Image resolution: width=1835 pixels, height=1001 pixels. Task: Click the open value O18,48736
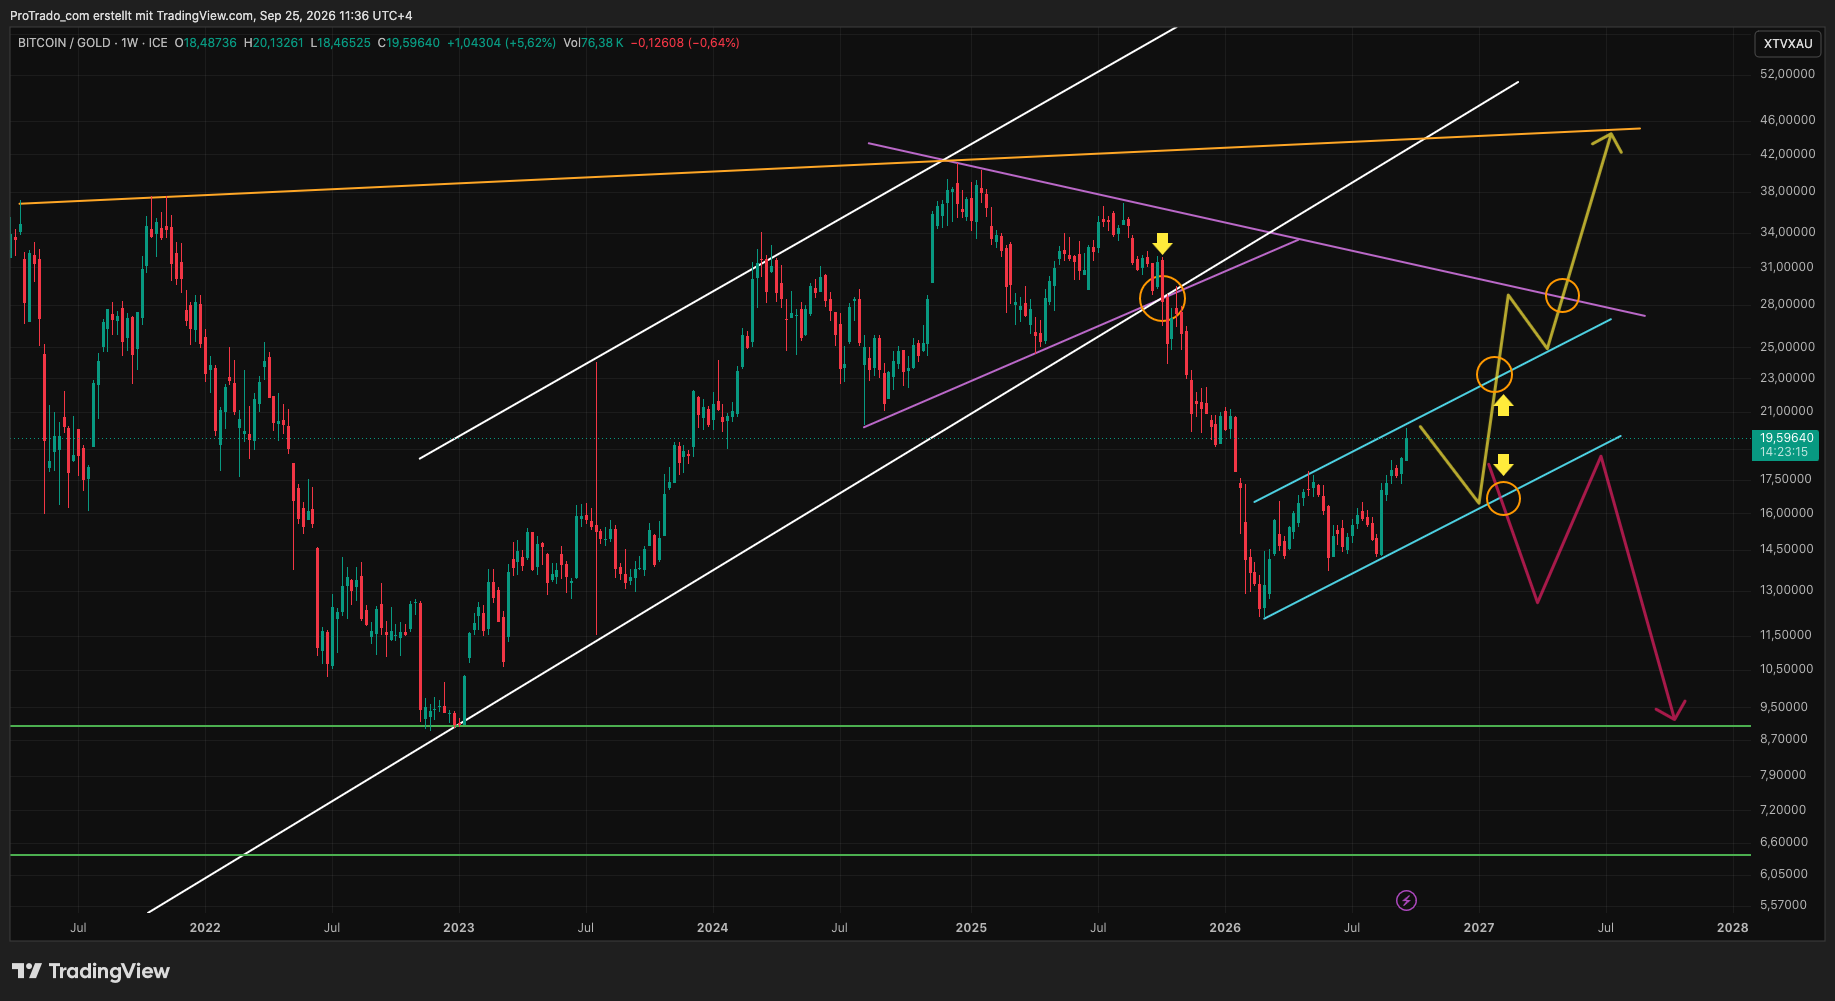206,43
